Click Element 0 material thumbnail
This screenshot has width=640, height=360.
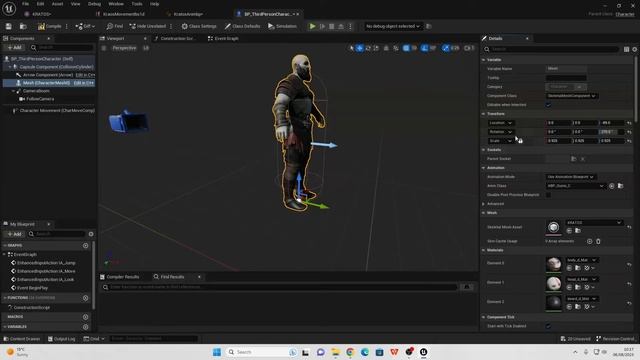(553, 264)
